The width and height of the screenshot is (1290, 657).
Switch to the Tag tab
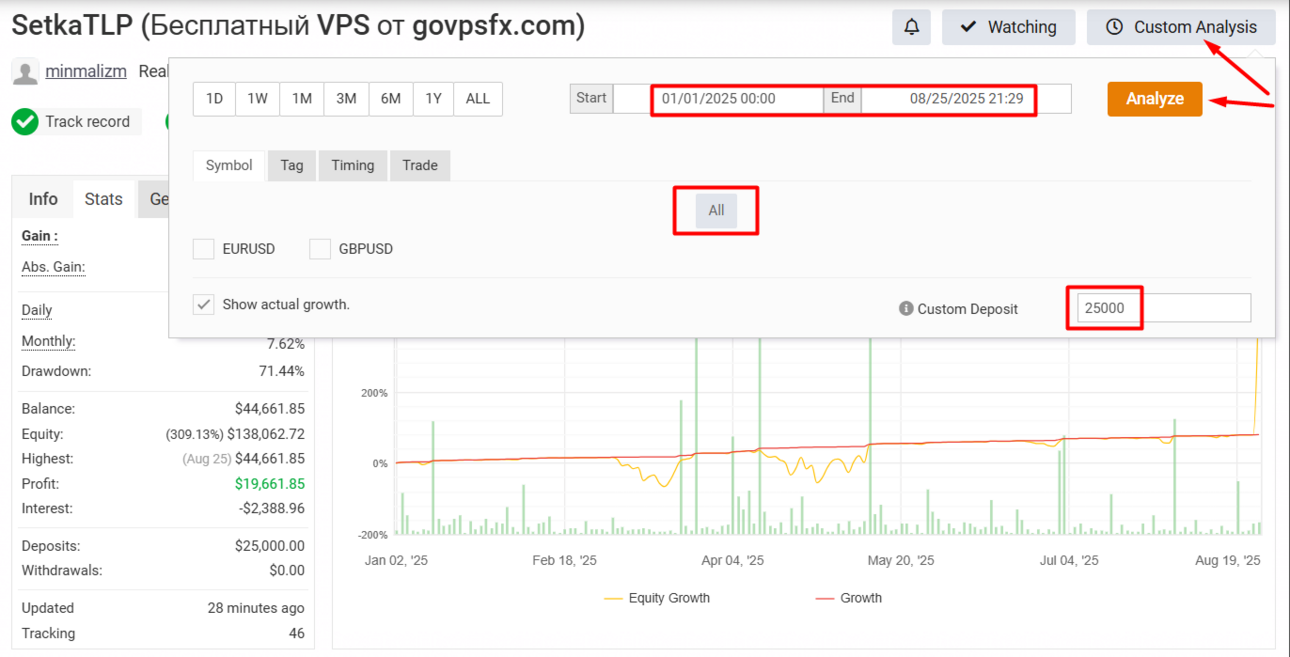292,166
